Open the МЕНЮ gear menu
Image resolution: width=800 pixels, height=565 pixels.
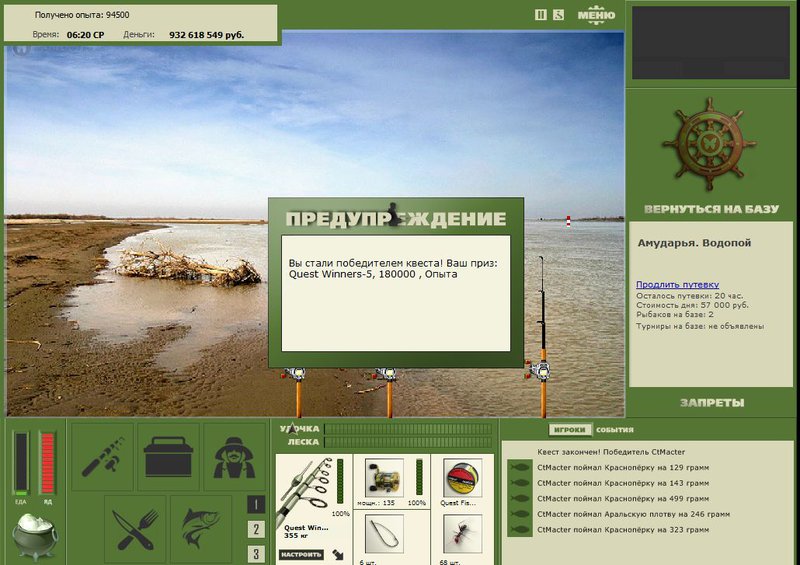pyautogui.click(x=596, y=15)
